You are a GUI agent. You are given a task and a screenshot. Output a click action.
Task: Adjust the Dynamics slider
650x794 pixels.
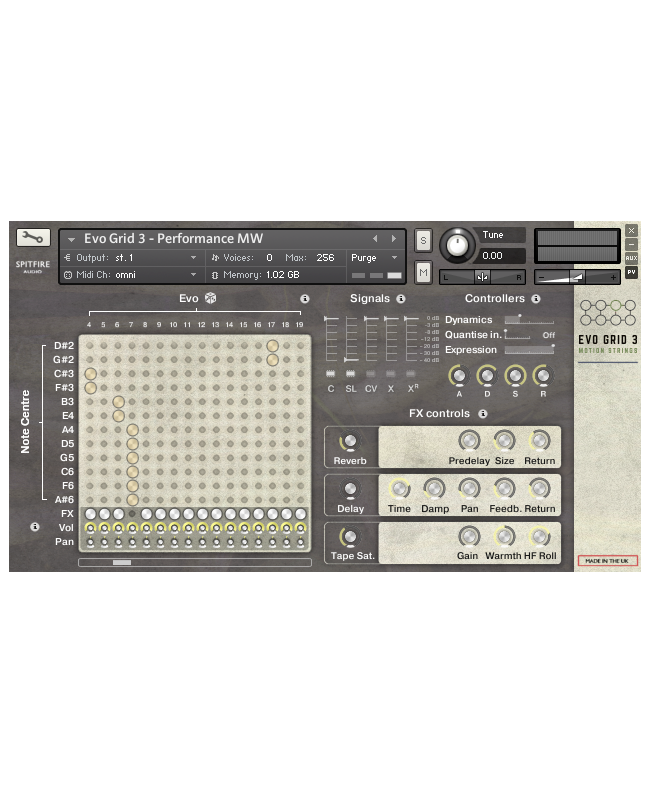[529, 320]
